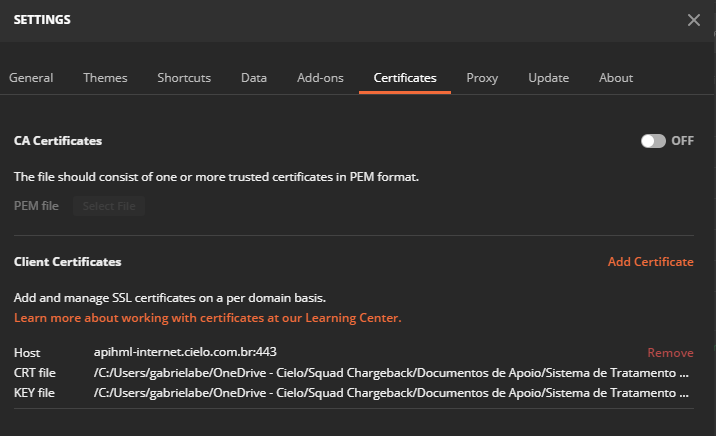Open the Learning Center certificates link
The image size is (716, 436).
(207, 318)
